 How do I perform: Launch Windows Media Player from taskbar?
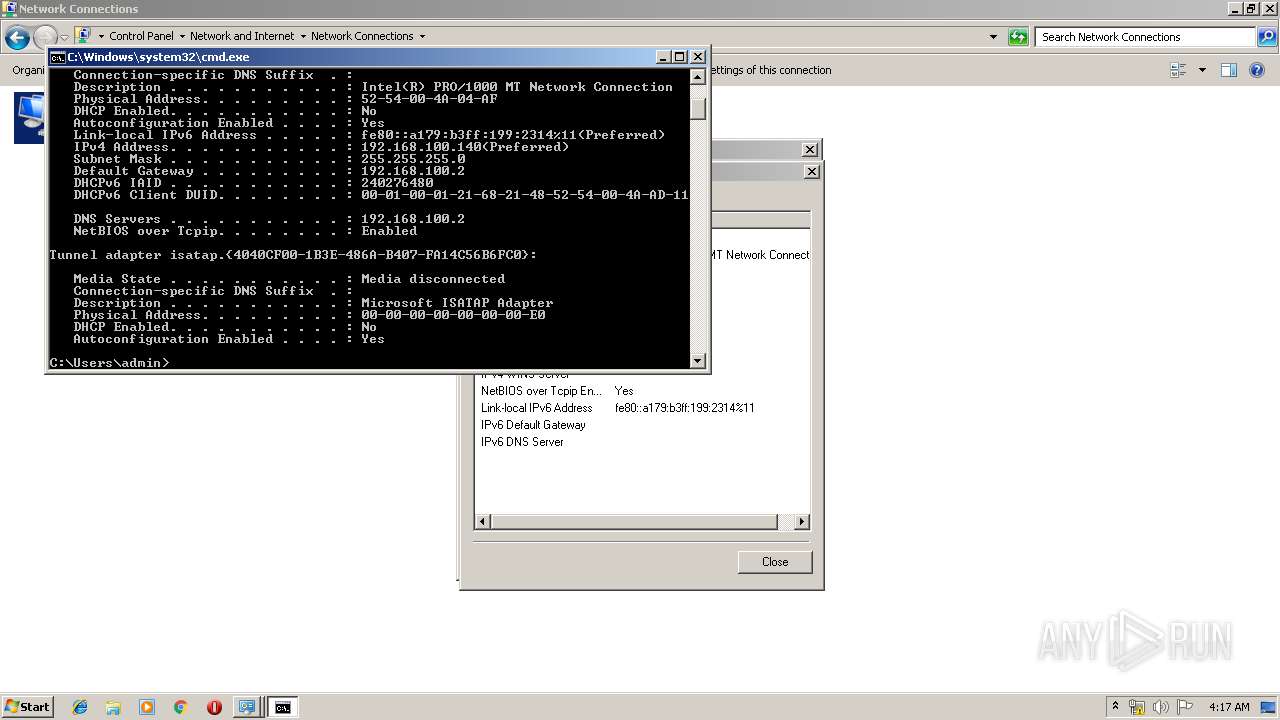[x=147, y=707]
